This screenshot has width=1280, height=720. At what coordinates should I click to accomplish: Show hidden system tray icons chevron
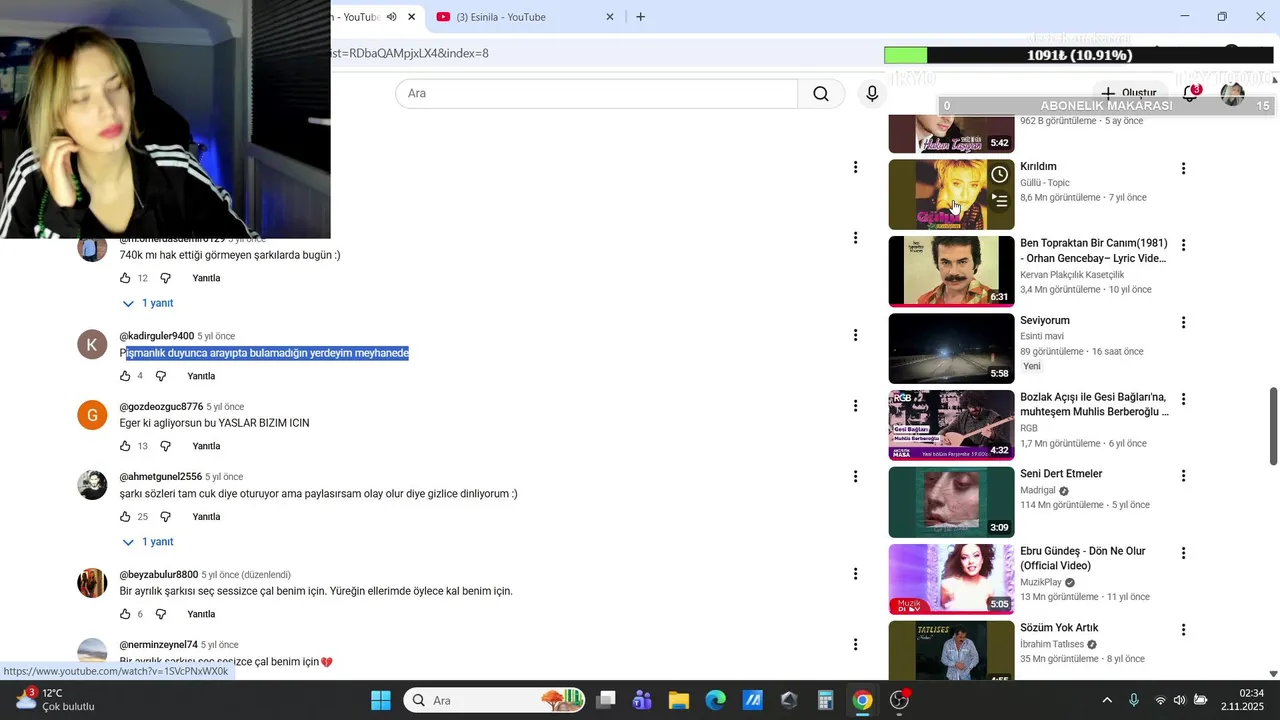point(1107,700)
